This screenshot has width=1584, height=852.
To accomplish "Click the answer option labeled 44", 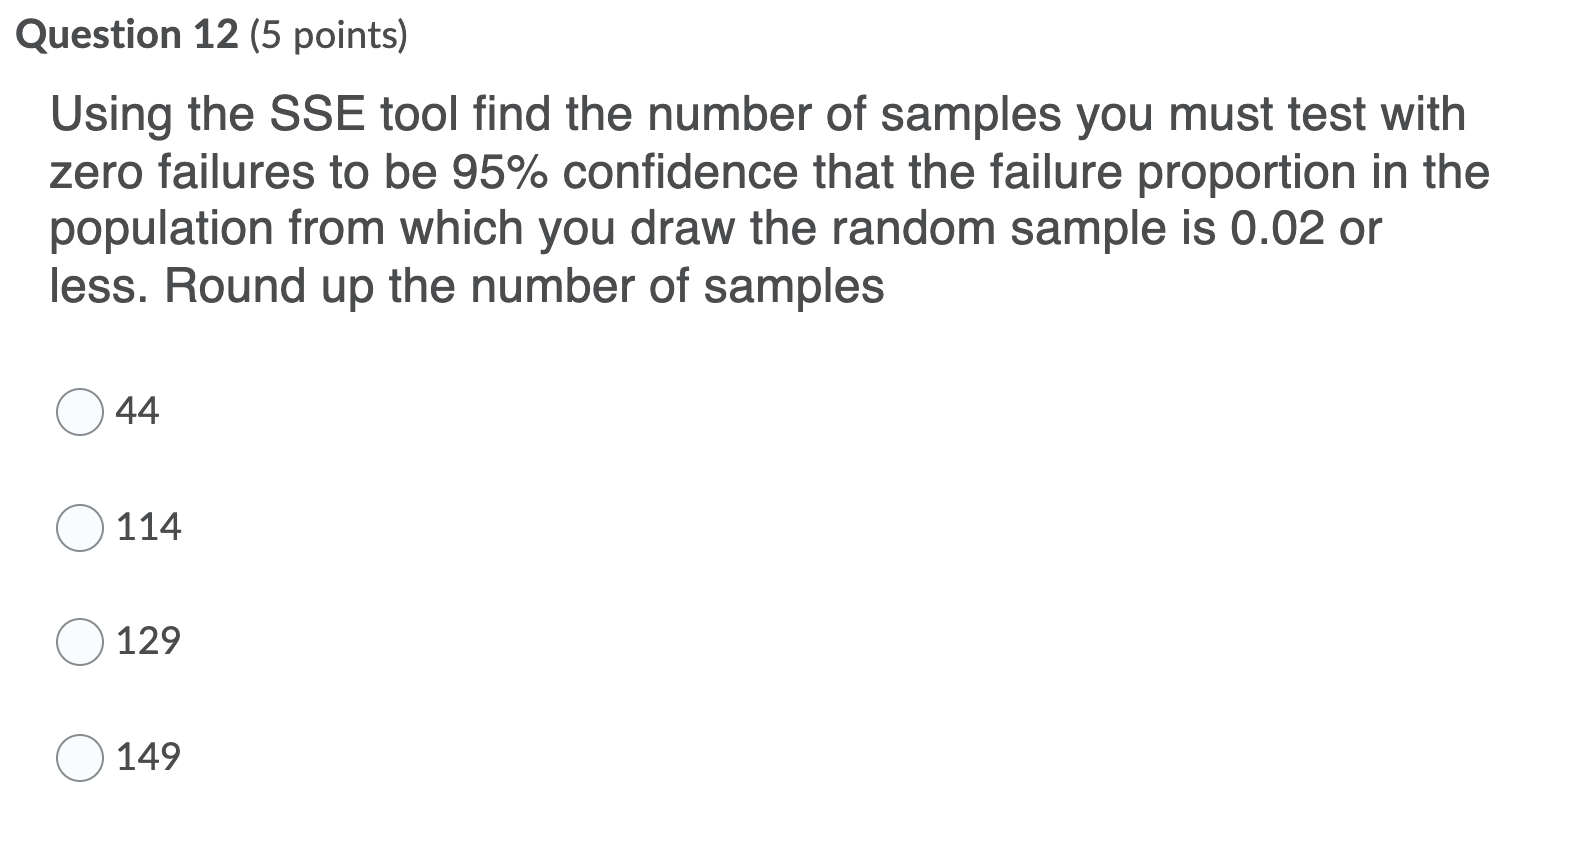I will coord(137,410).
